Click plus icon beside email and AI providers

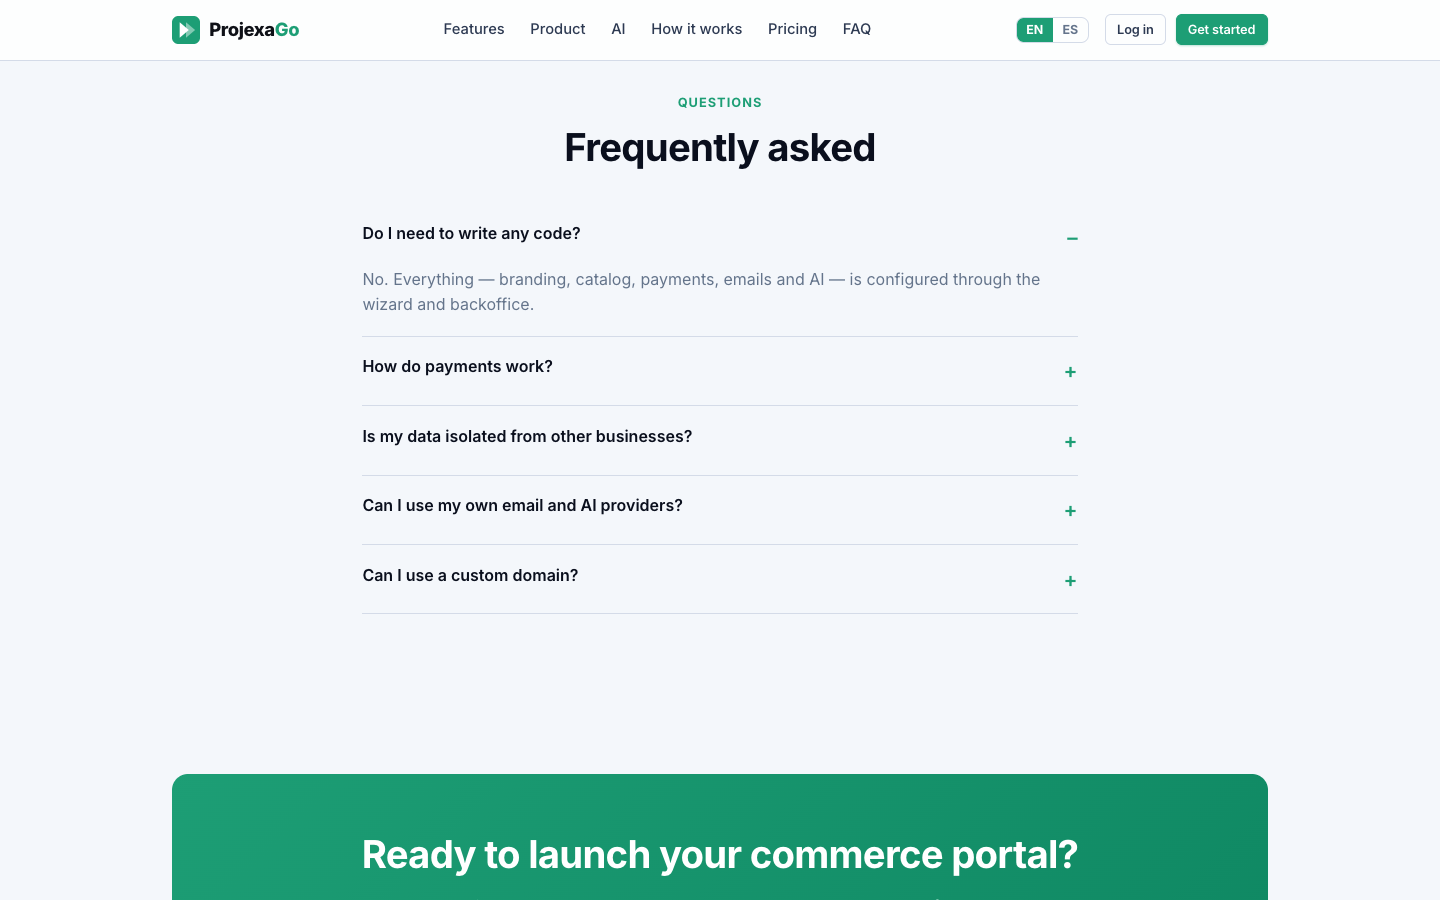coord(1070,511)
